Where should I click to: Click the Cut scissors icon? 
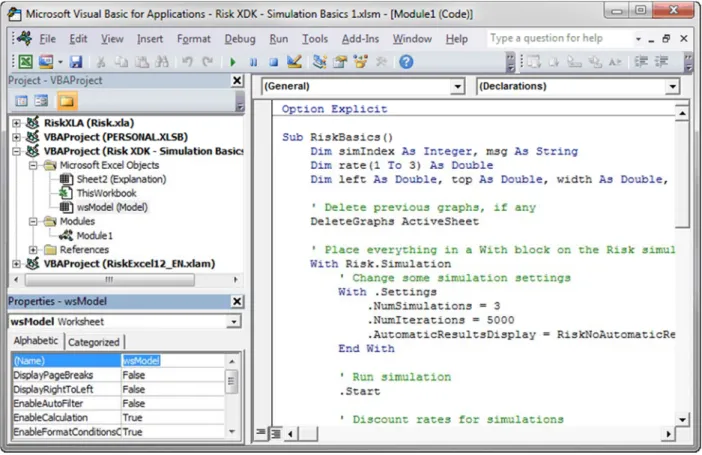101,61
